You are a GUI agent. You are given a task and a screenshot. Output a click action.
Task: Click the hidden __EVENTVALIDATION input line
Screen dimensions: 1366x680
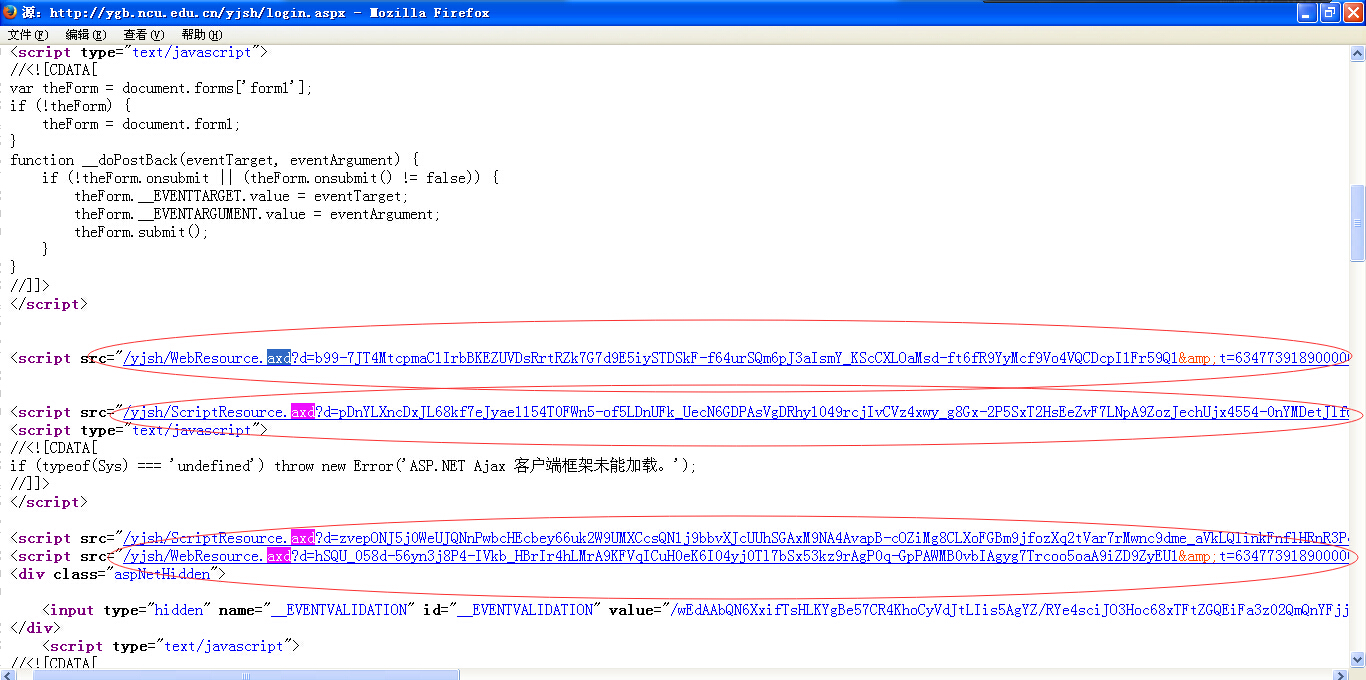tap(696, 610)
